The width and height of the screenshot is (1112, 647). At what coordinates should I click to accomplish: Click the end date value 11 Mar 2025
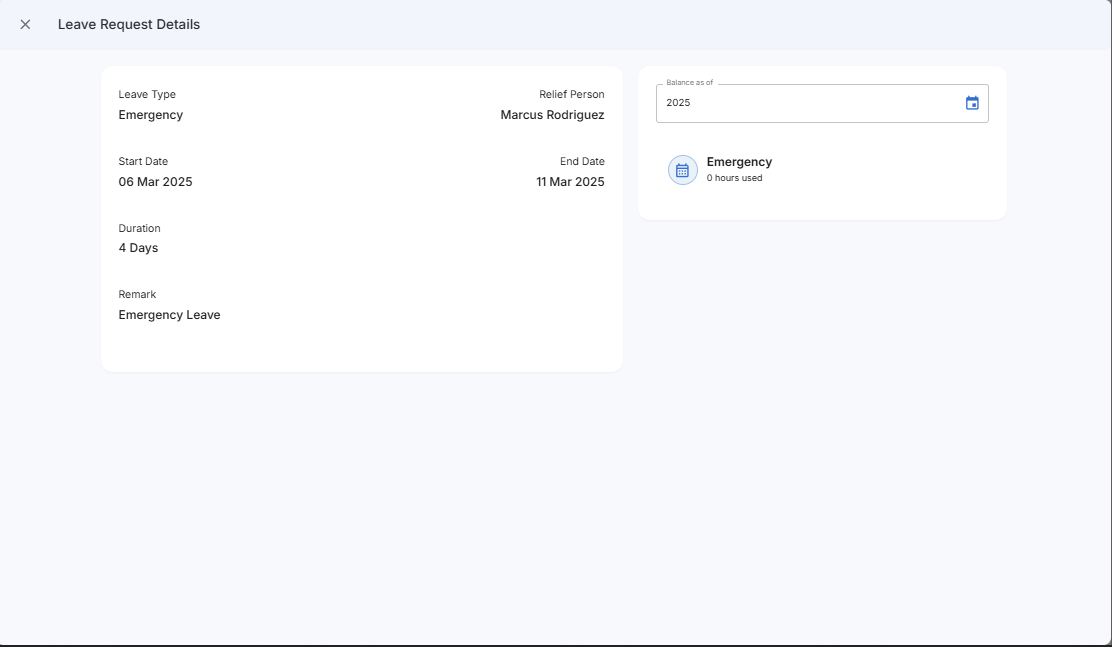click(570, 182)
